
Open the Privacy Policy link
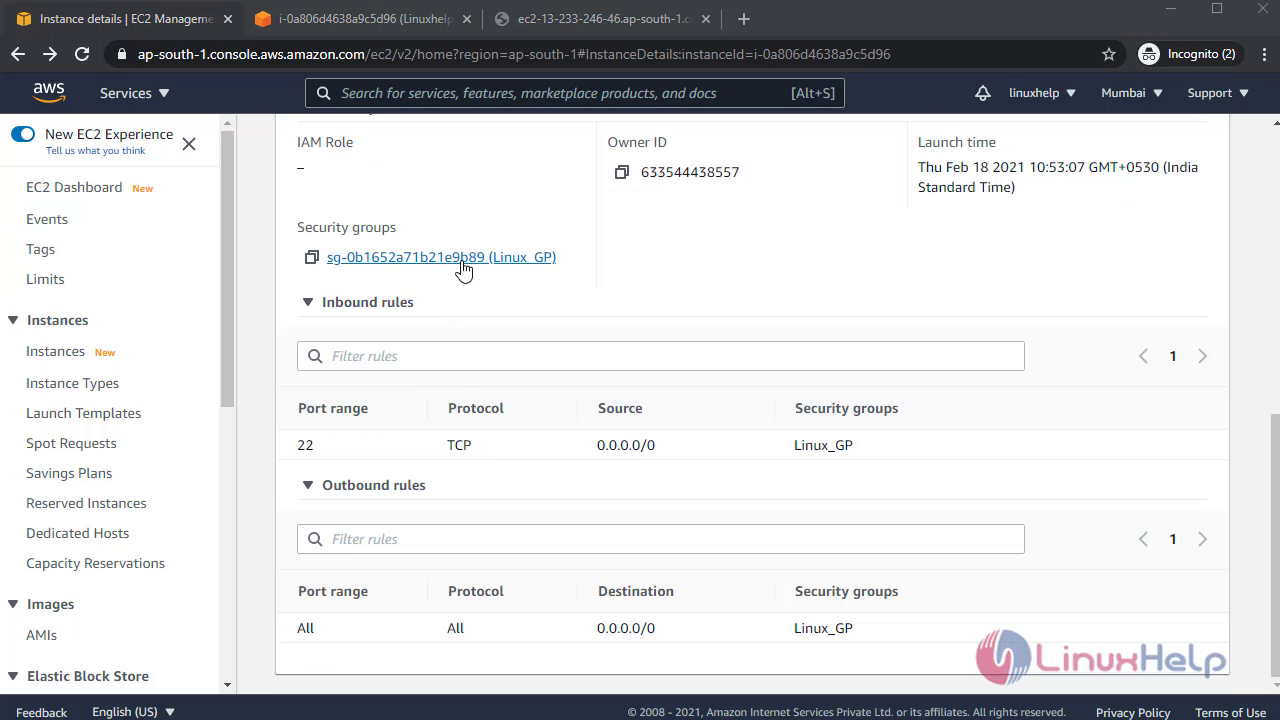[1133, 712]
